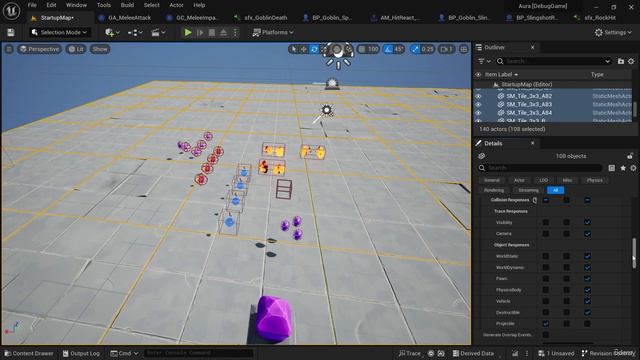Change the camera speed setting
The width and height of the screenshot is (640, 360).
(446, 49)
